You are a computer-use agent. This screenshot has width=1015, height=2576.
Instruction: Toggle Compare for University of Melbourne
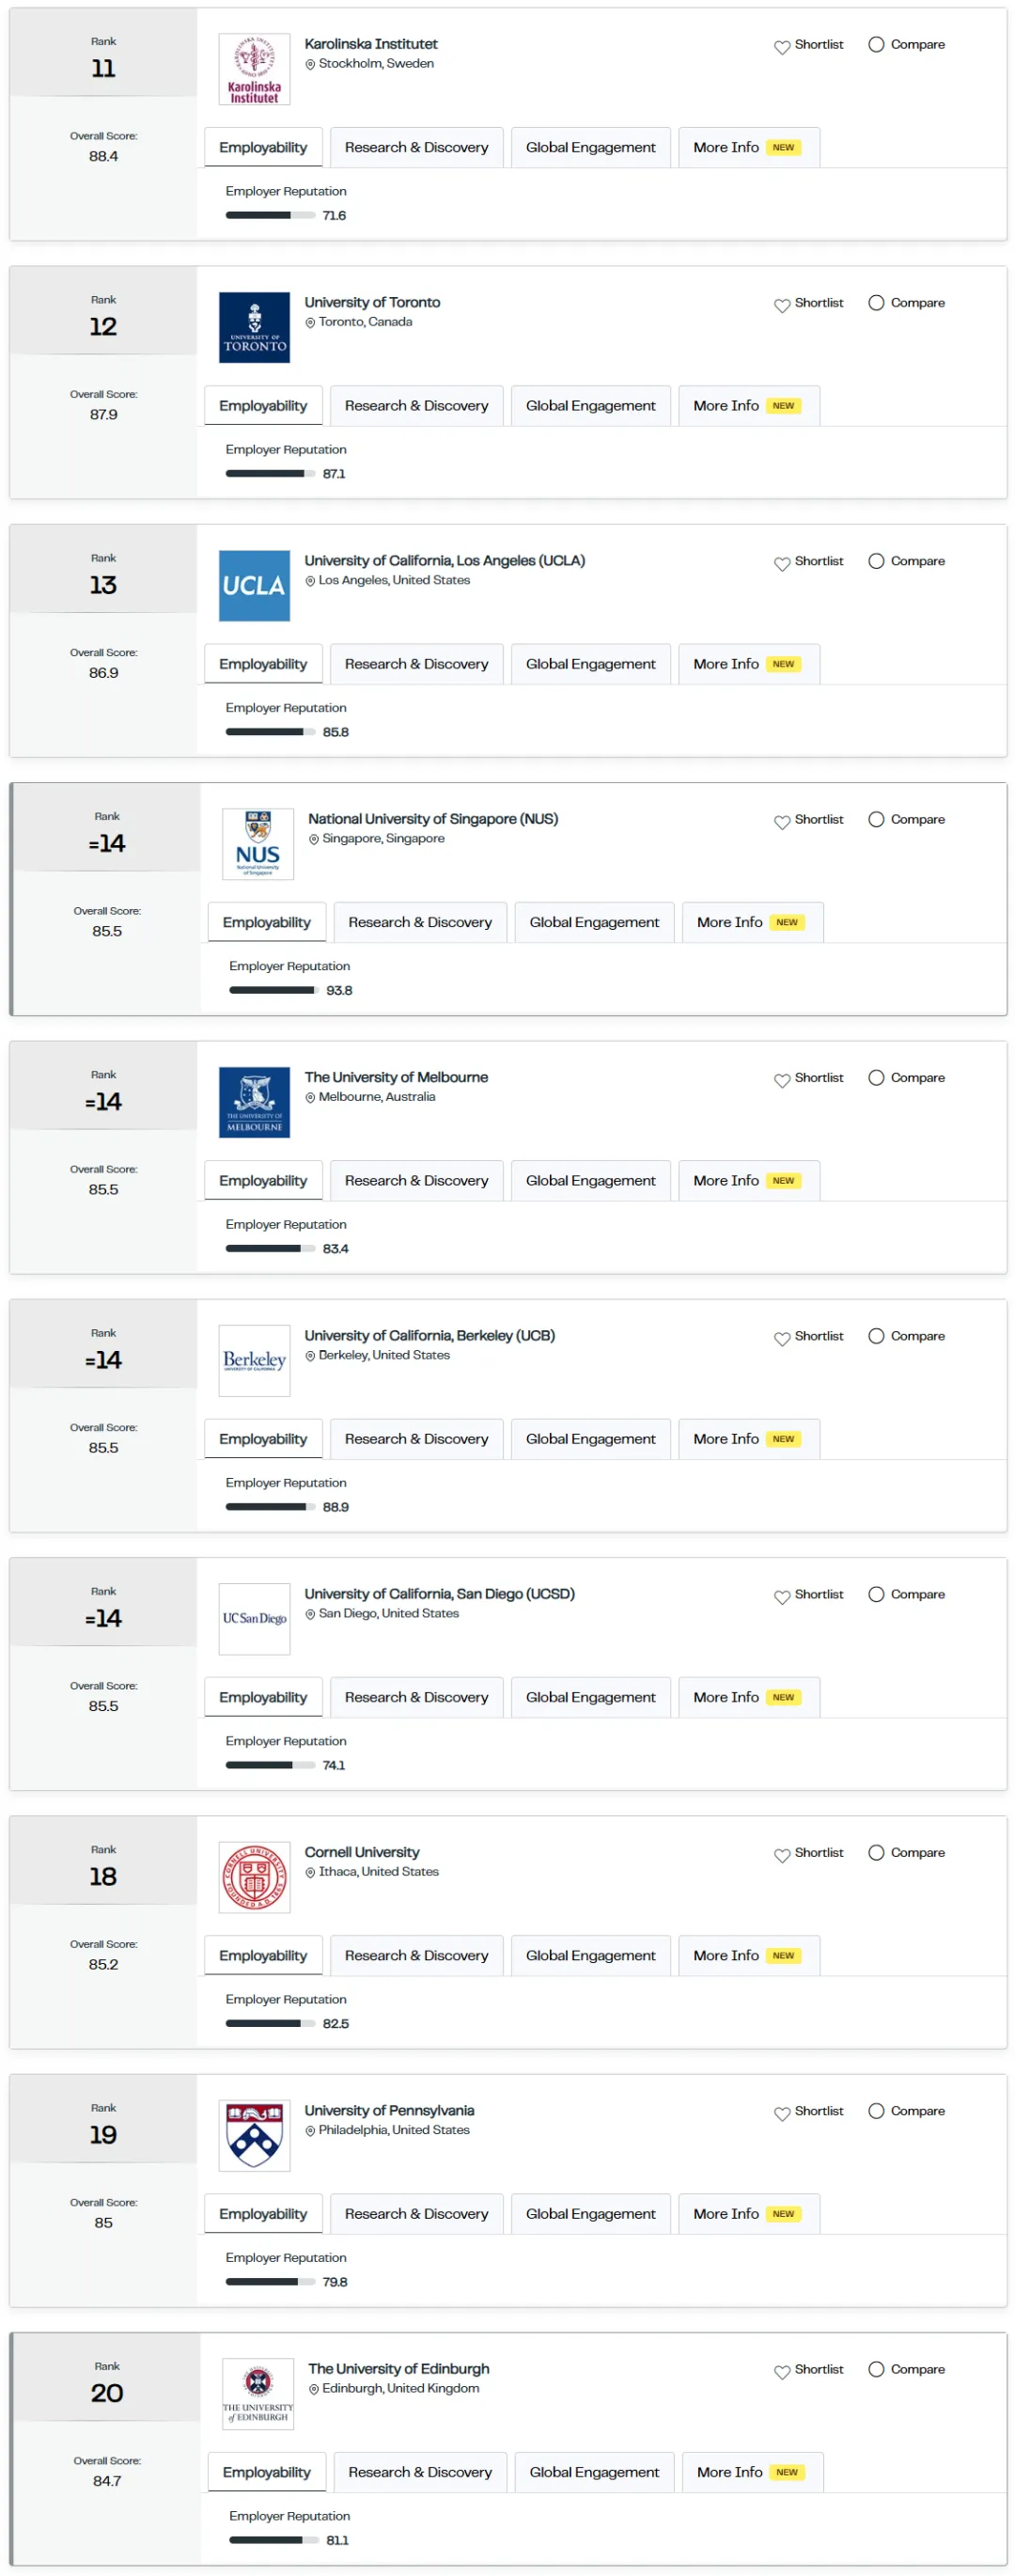[876, 1077]
